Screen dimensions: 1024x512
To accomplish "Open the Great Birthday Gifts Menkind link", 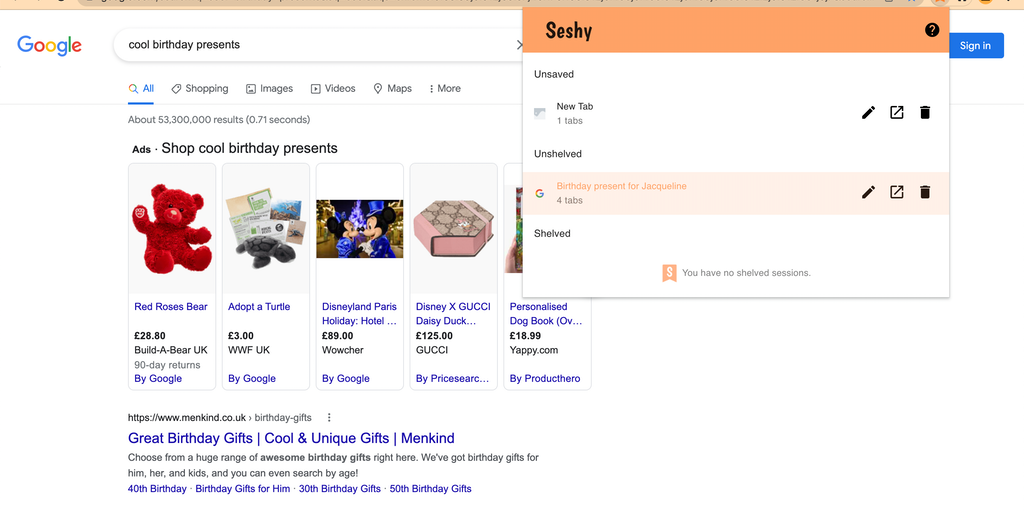I will 291,438.
